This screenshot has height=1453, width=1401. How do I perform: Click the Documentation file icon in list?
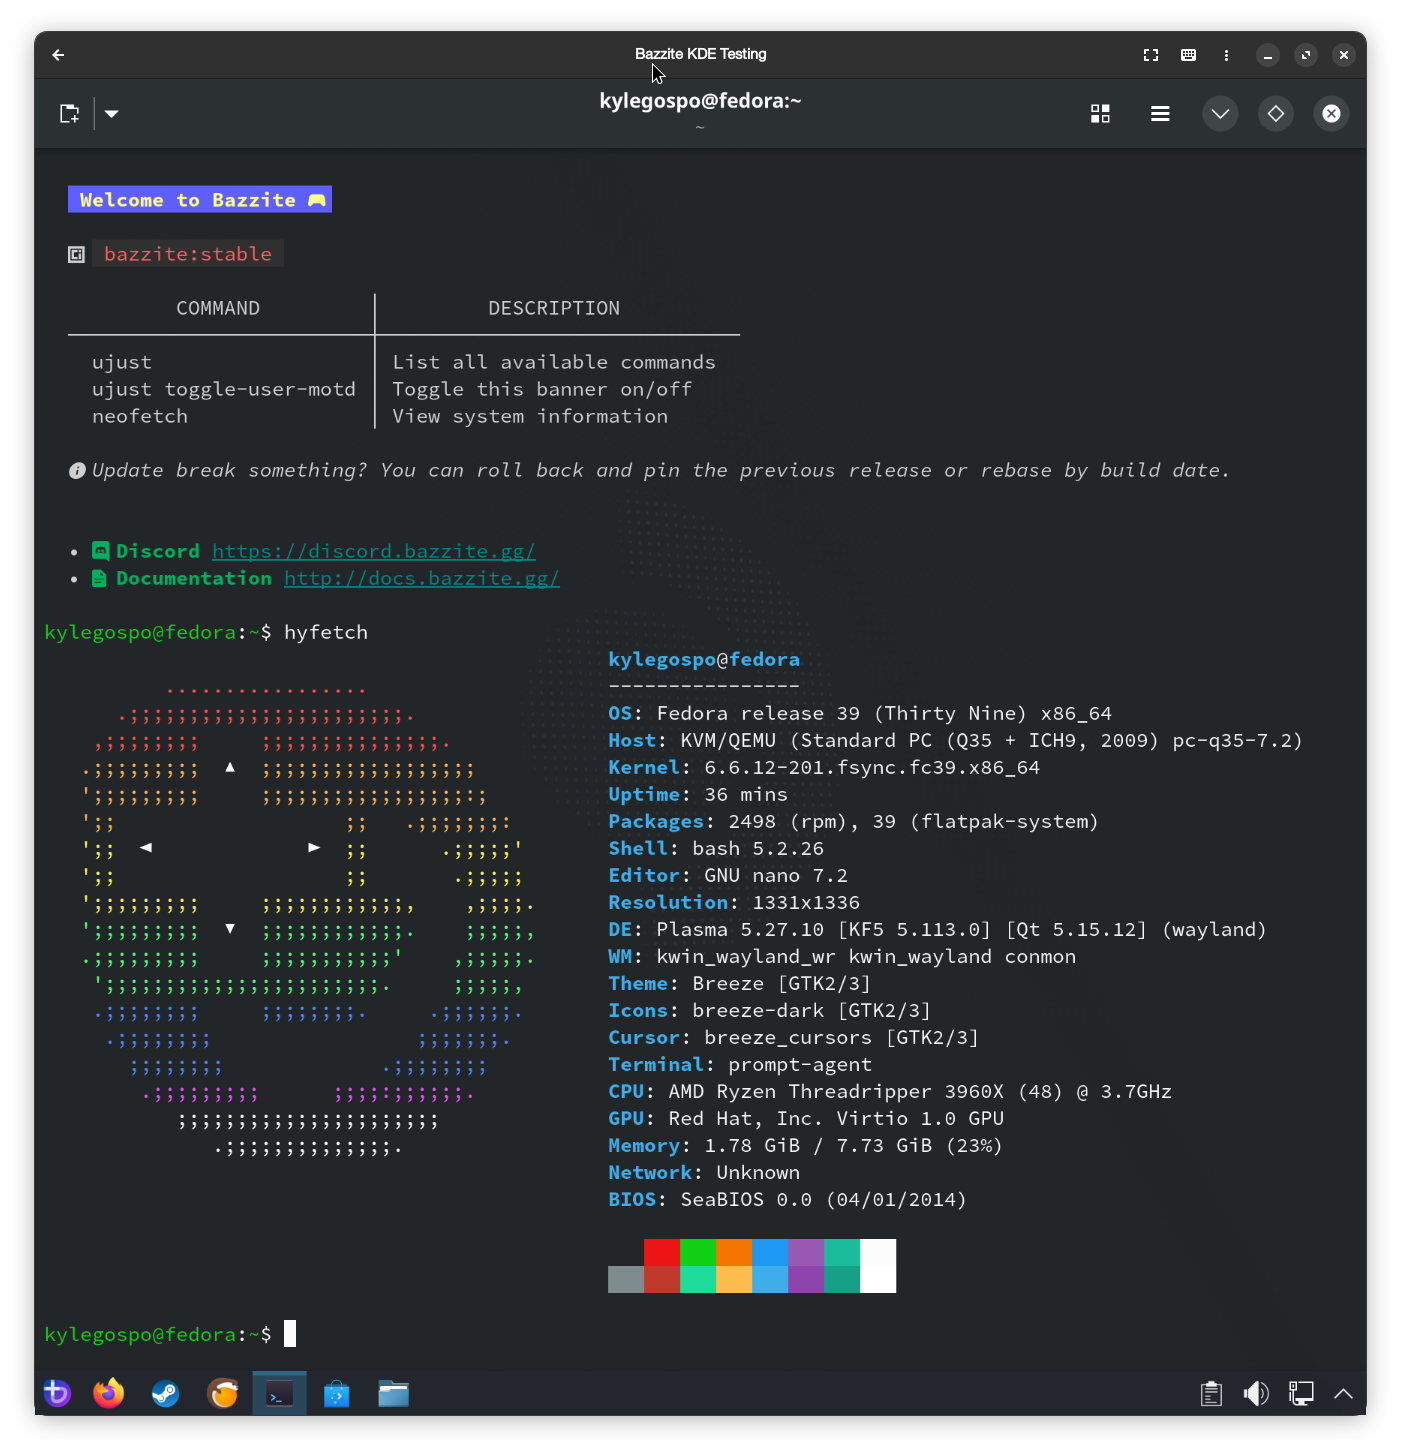tap(99, 578)
